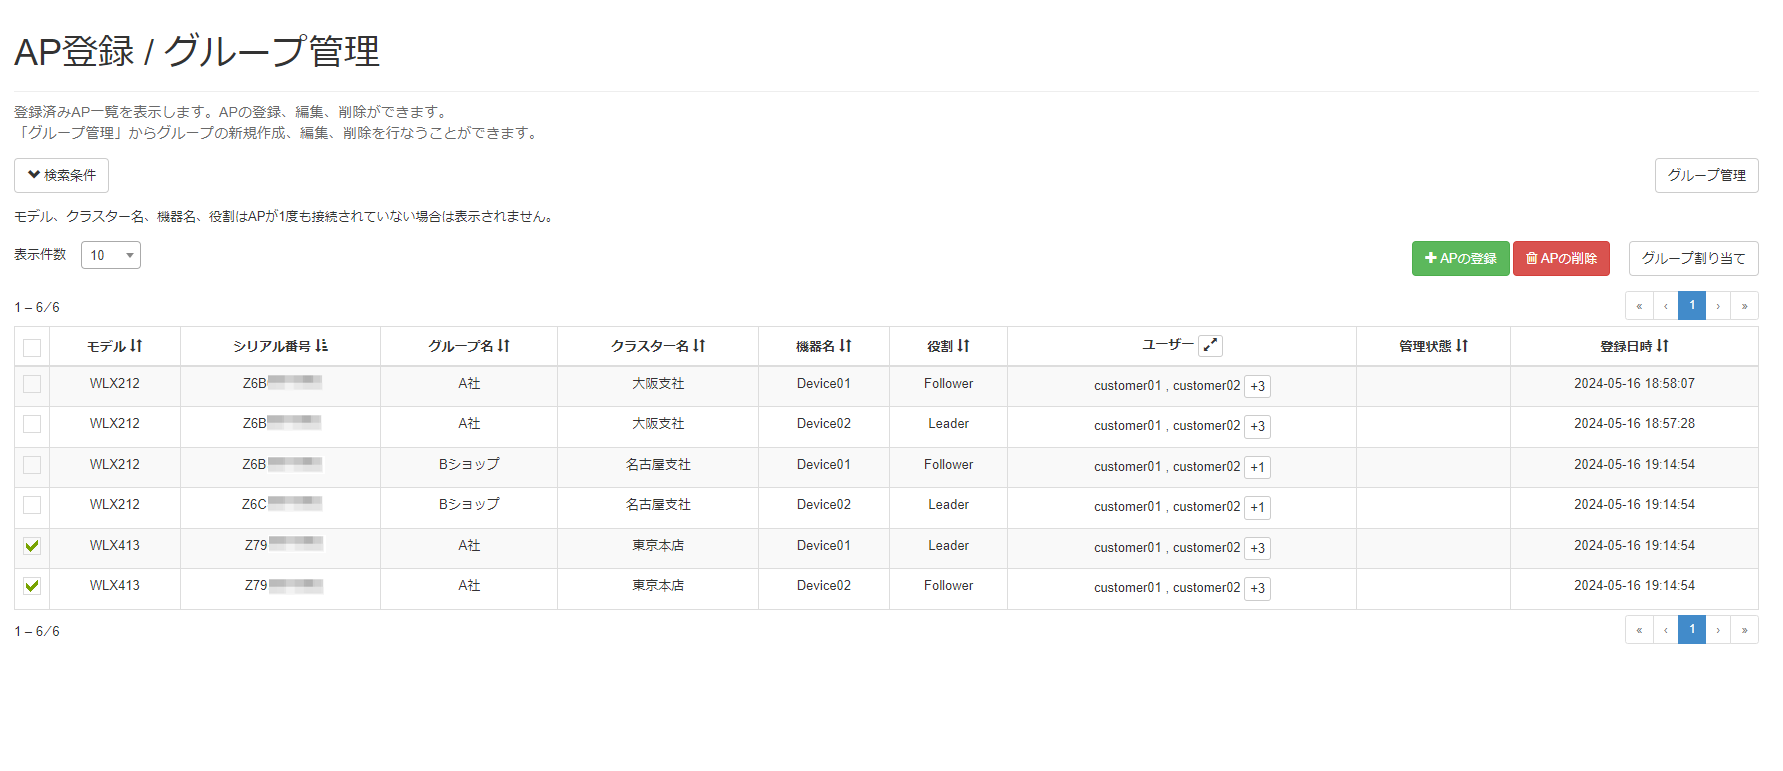Image resolution: width=1783 pixels, height=771 pixels.
Task: Open the グループ管理 page button
Action: click(1706, 175)
